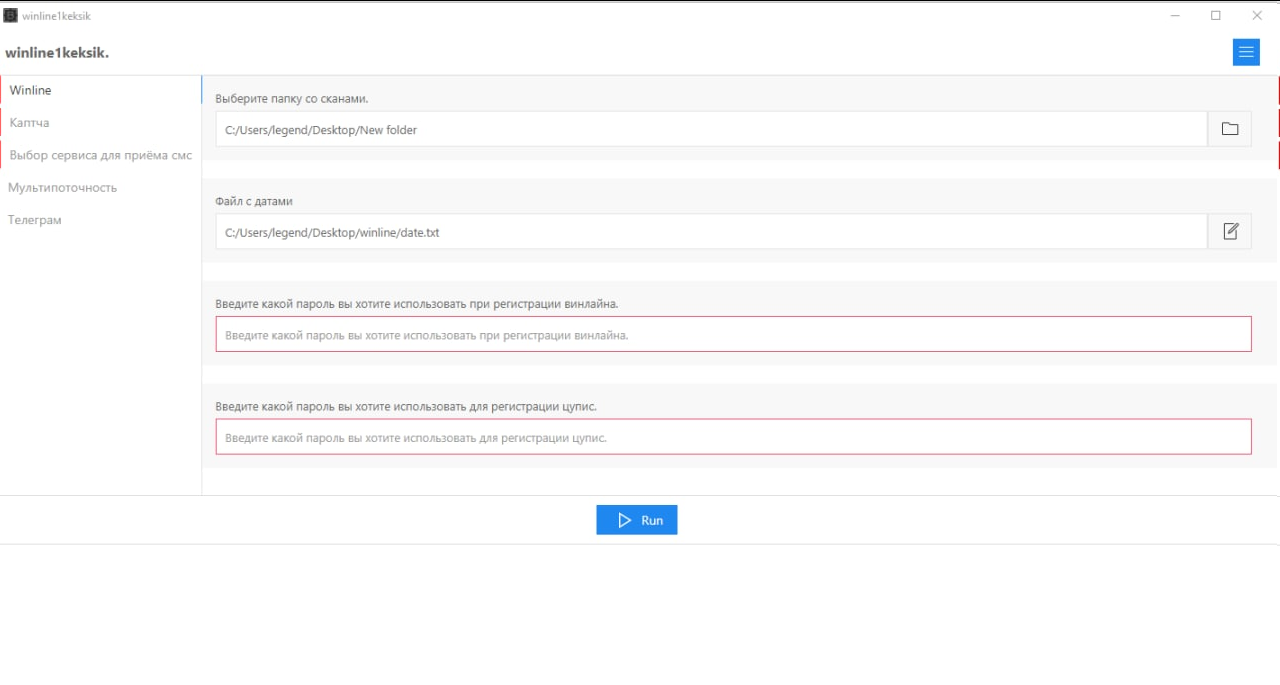Click the ЦУПИС registration password field

(x=734, y=437)
